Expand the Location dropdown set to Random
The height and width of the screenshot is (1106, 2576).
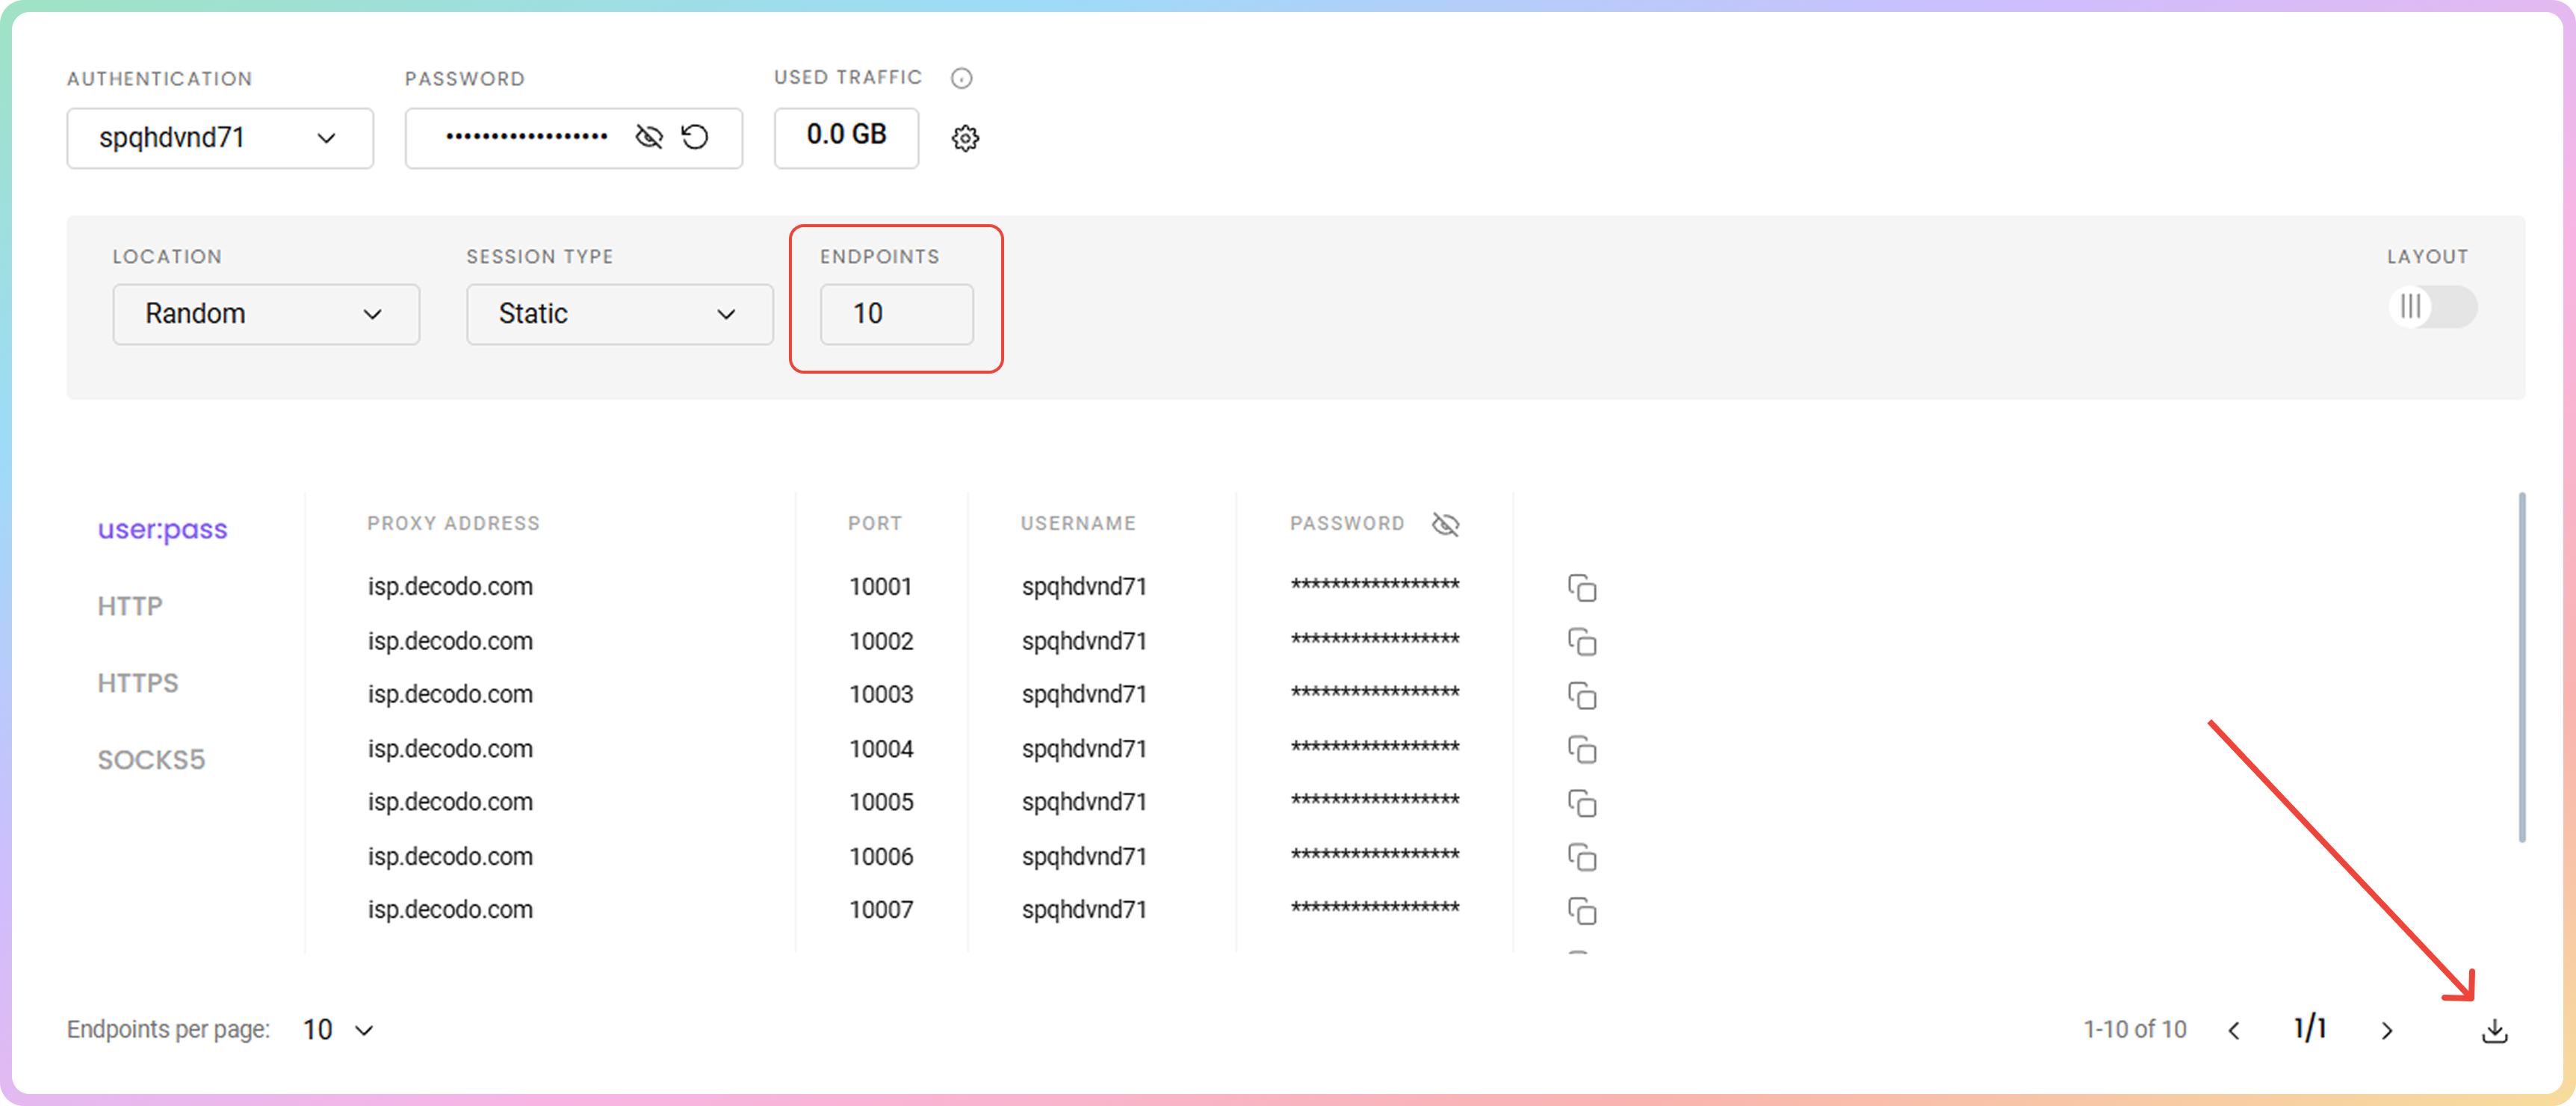pyautogui.click(x=266, y=314)
